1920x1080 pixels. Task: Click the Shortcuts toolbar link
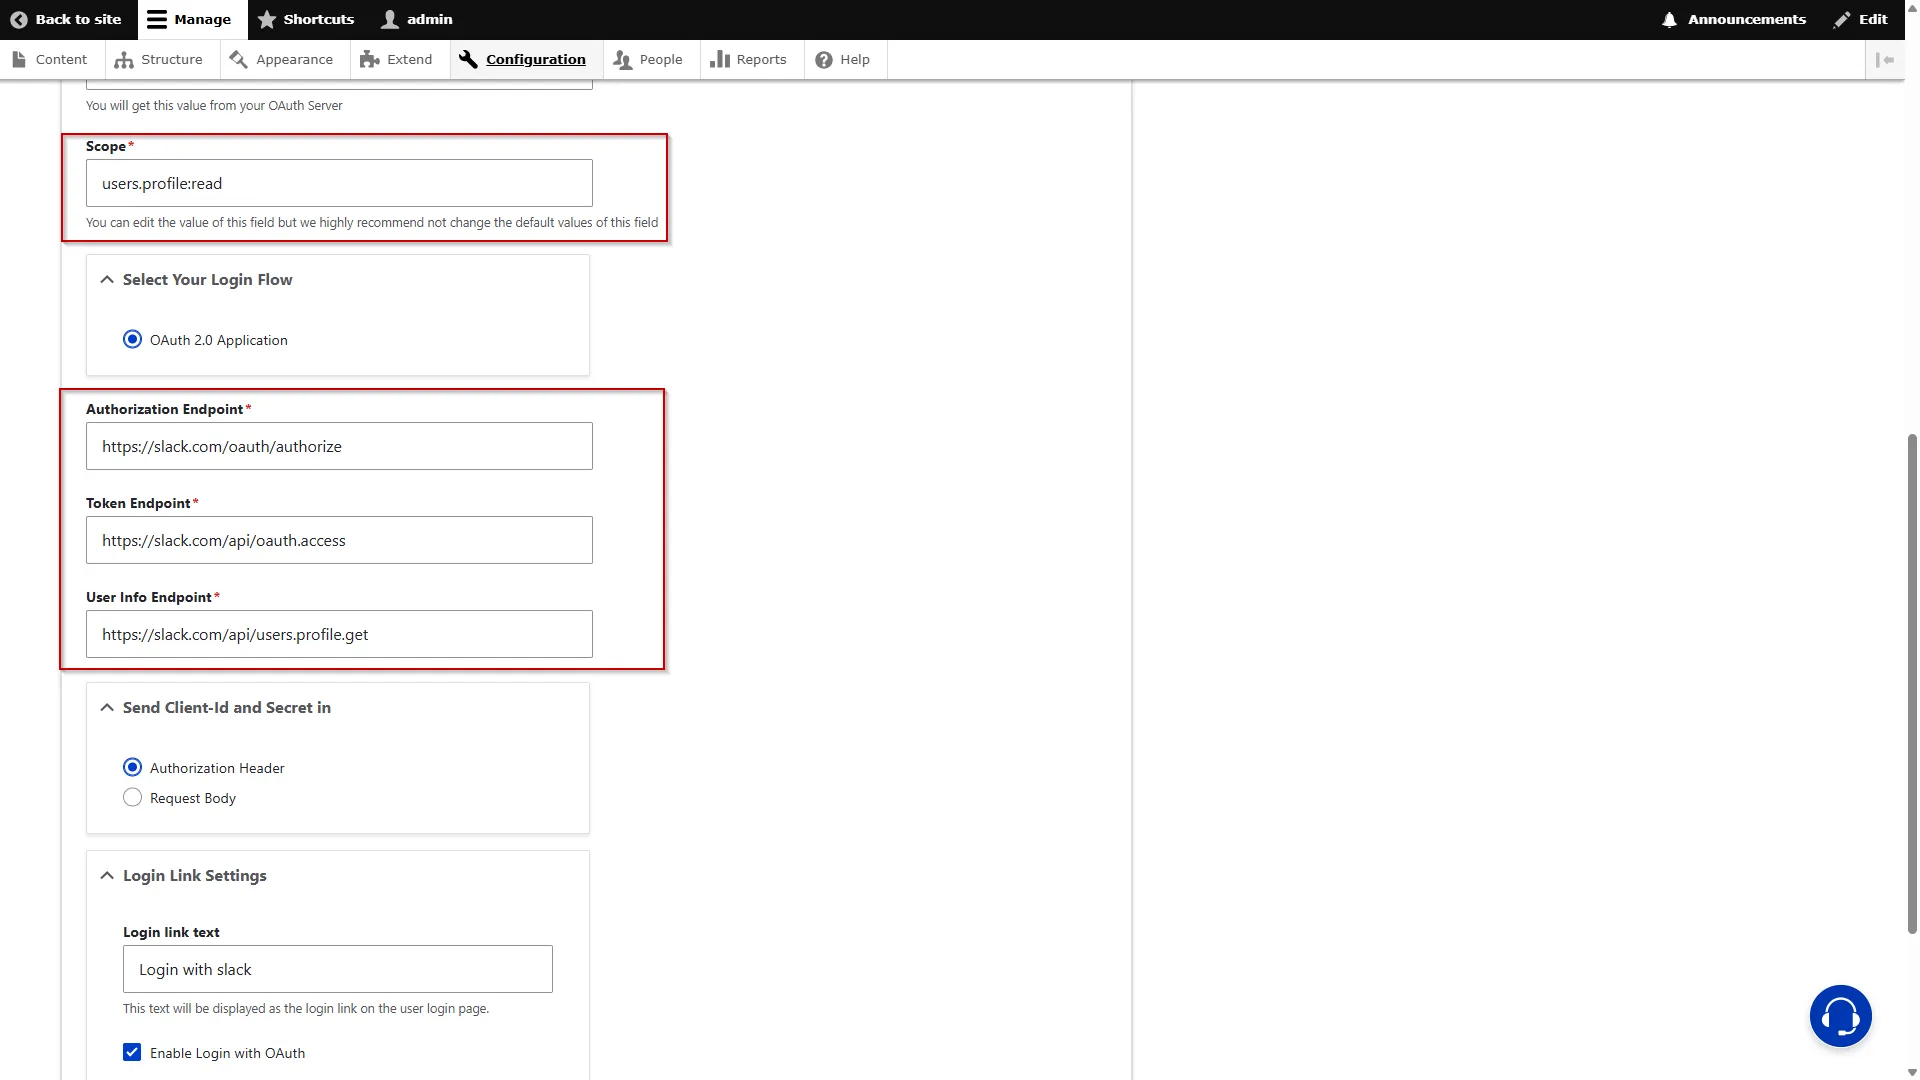[307, 19]
